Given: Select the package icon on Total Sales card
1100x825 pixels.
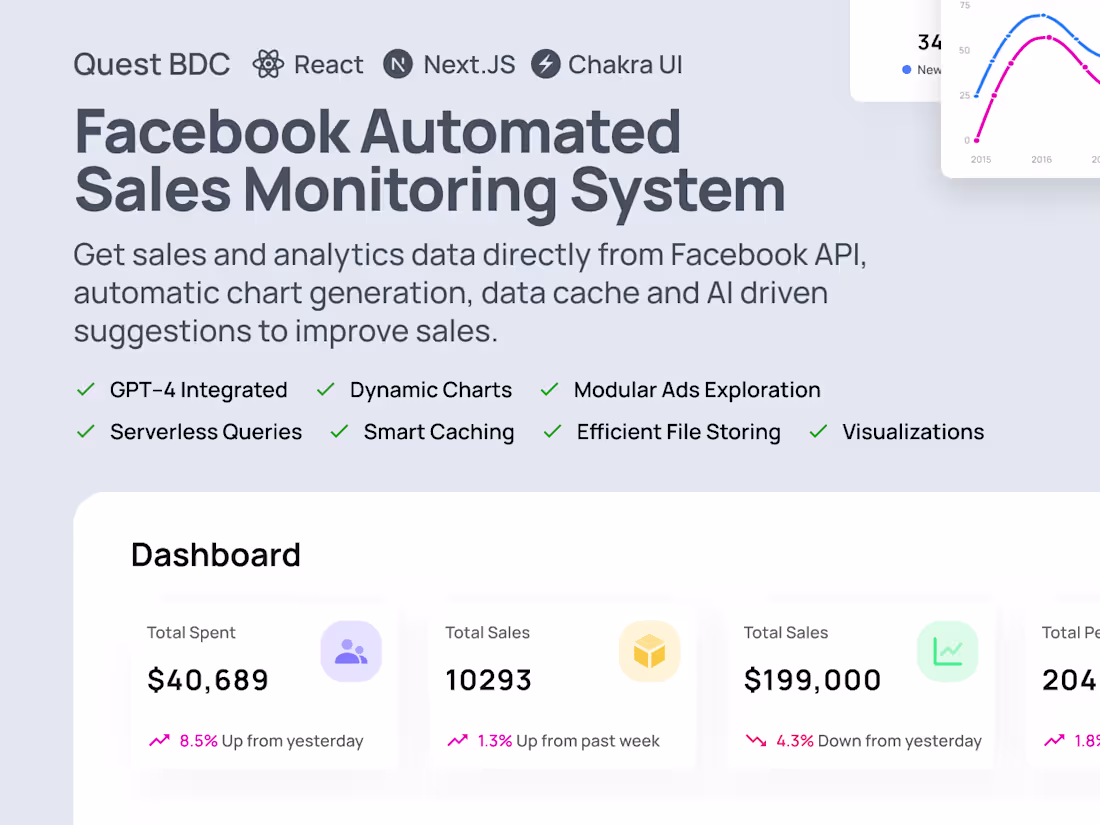Looking at the screenshot, I should point(650,651).
